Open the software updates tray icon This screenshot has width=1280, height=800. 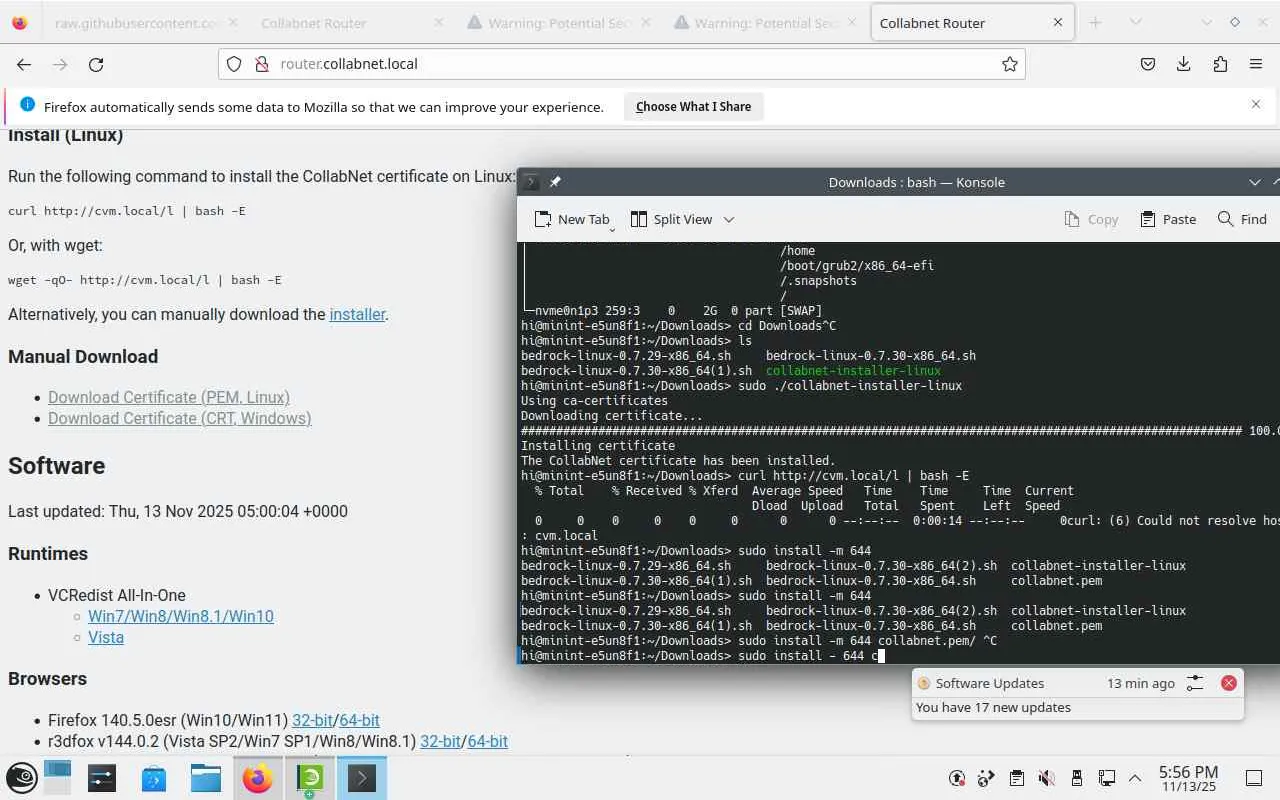957,778
